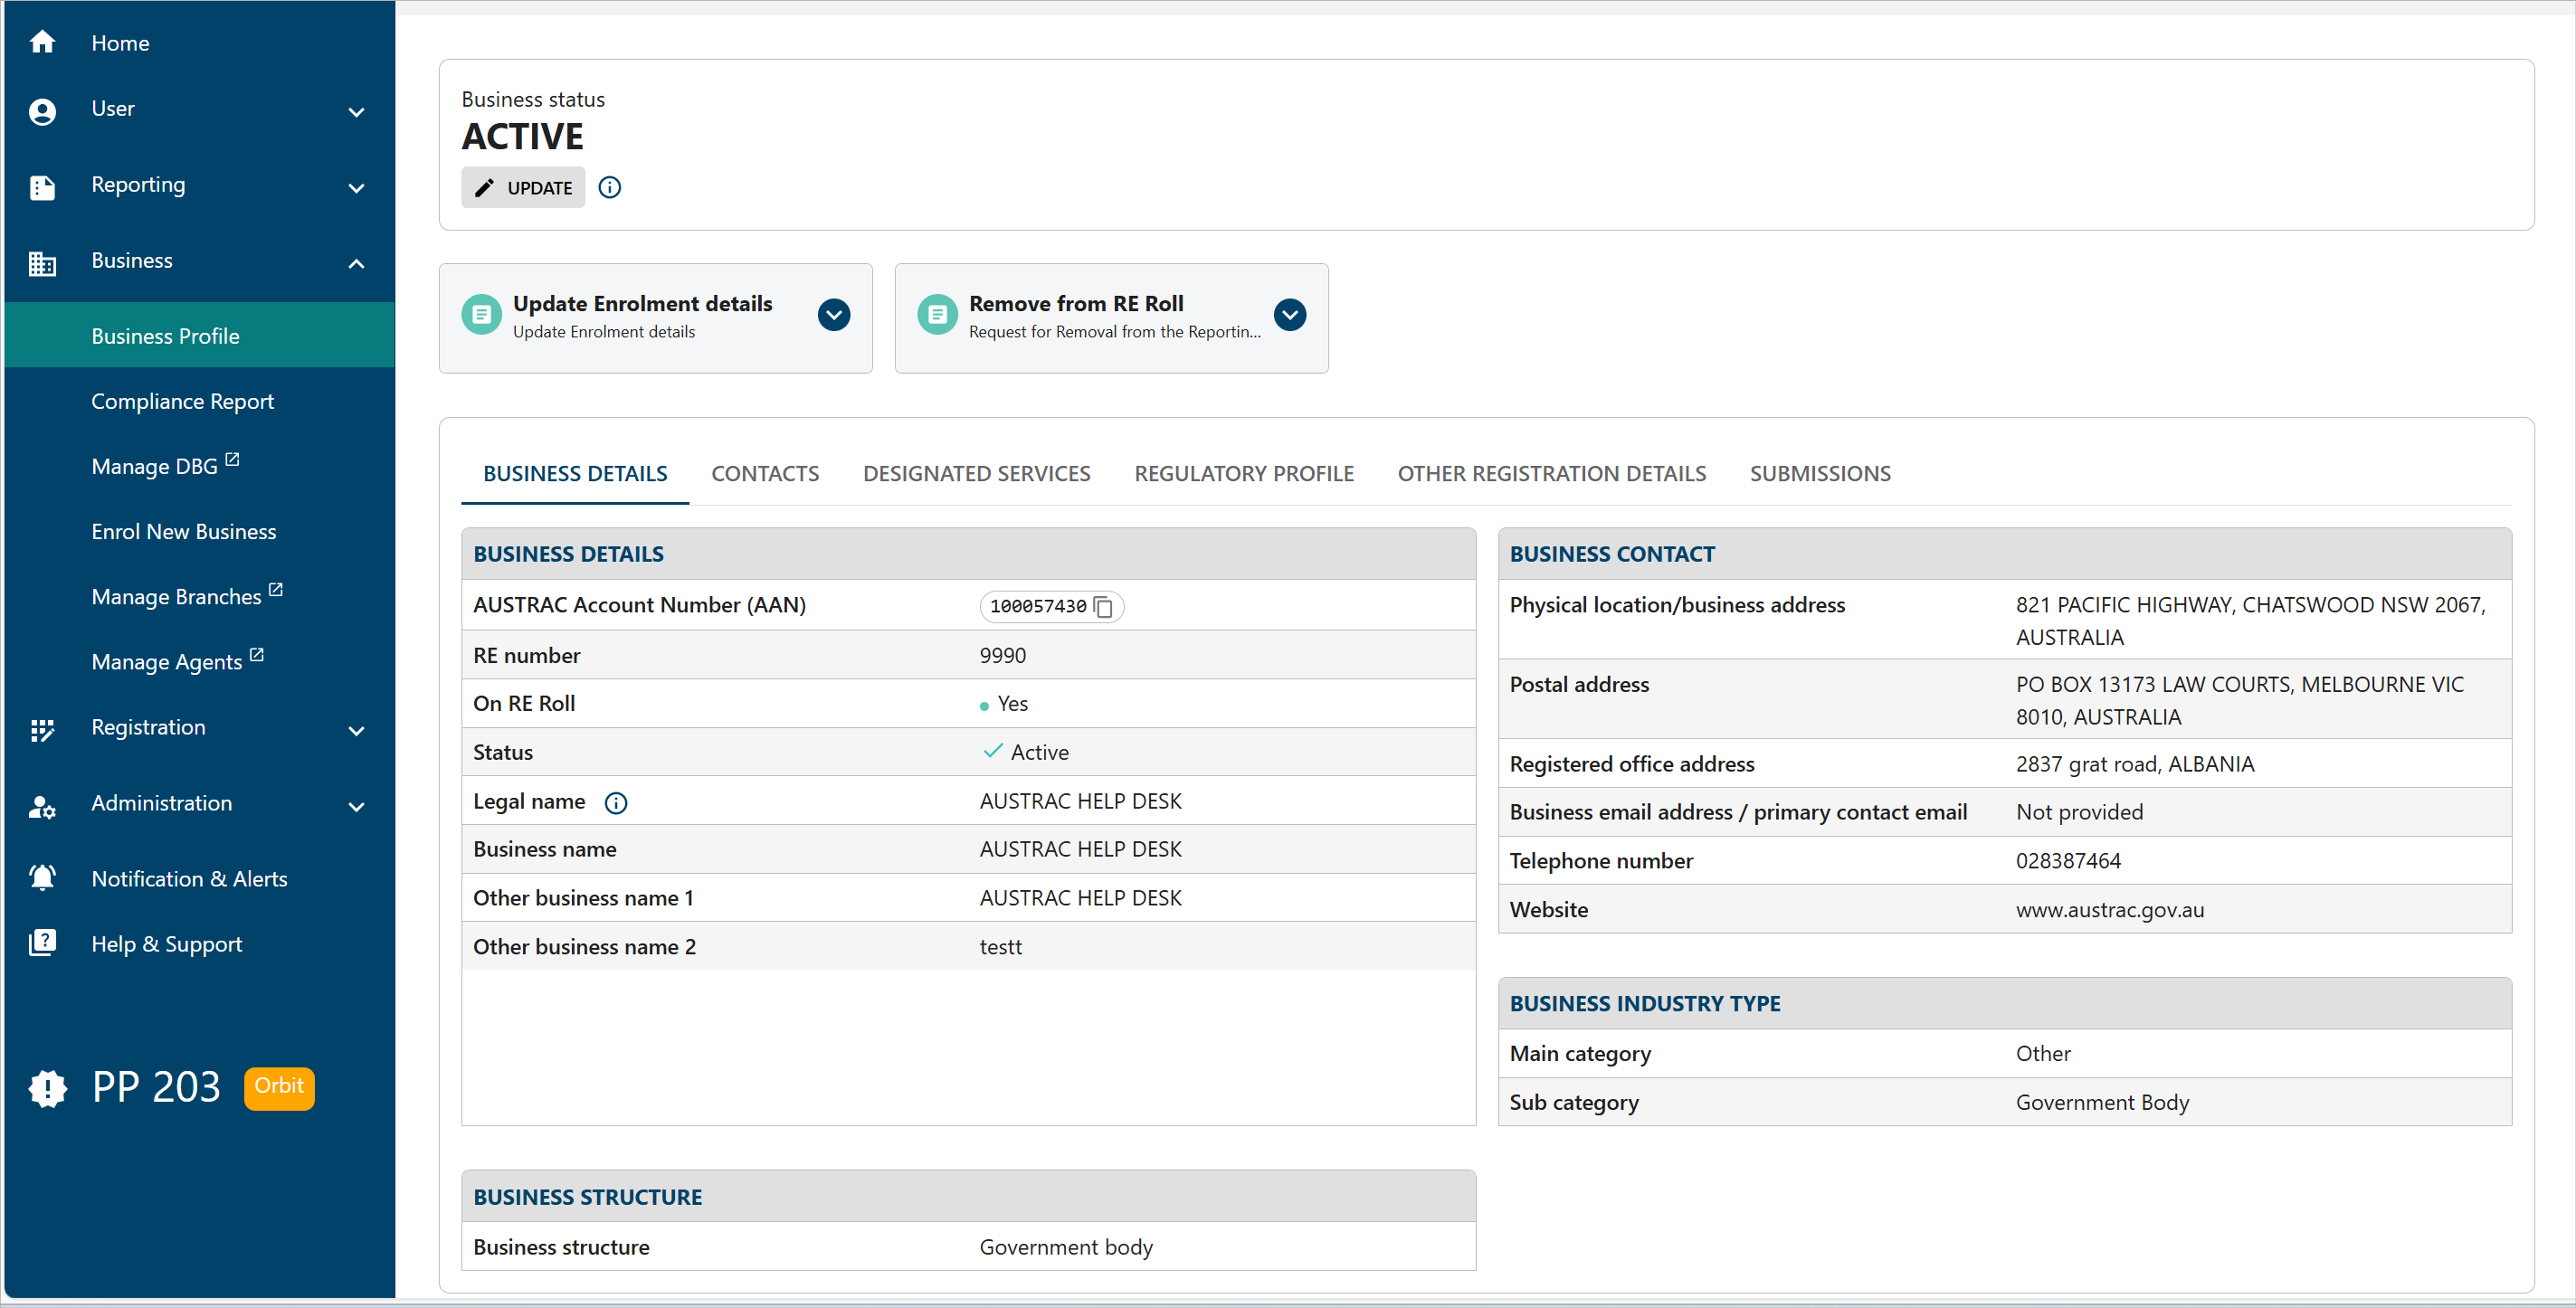Image resolution: width=2576 pixels, height=1308 pixels.
Task: Expand the Administration menu chevron
Action: click(356, 807)
